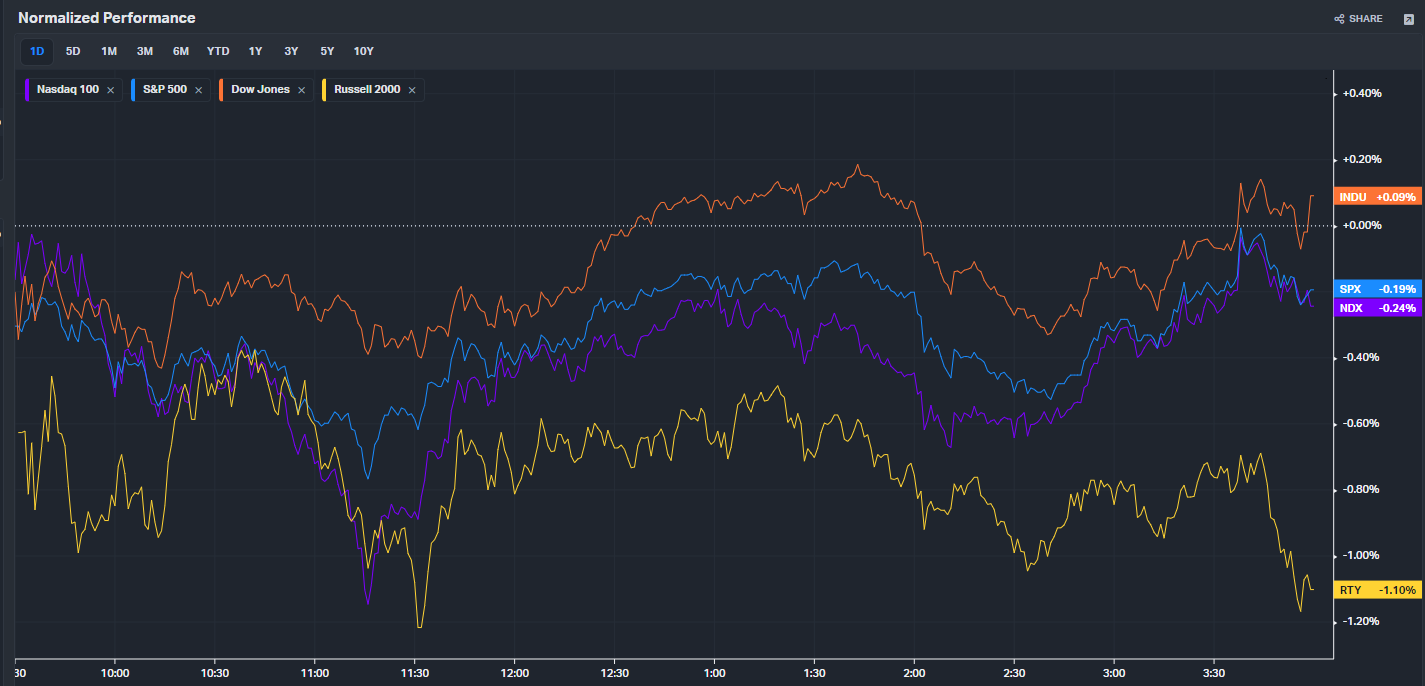Click the blue SPX -0.19% label
The height and width of the screenshot is (686, 1425).
coord(1377,289)
